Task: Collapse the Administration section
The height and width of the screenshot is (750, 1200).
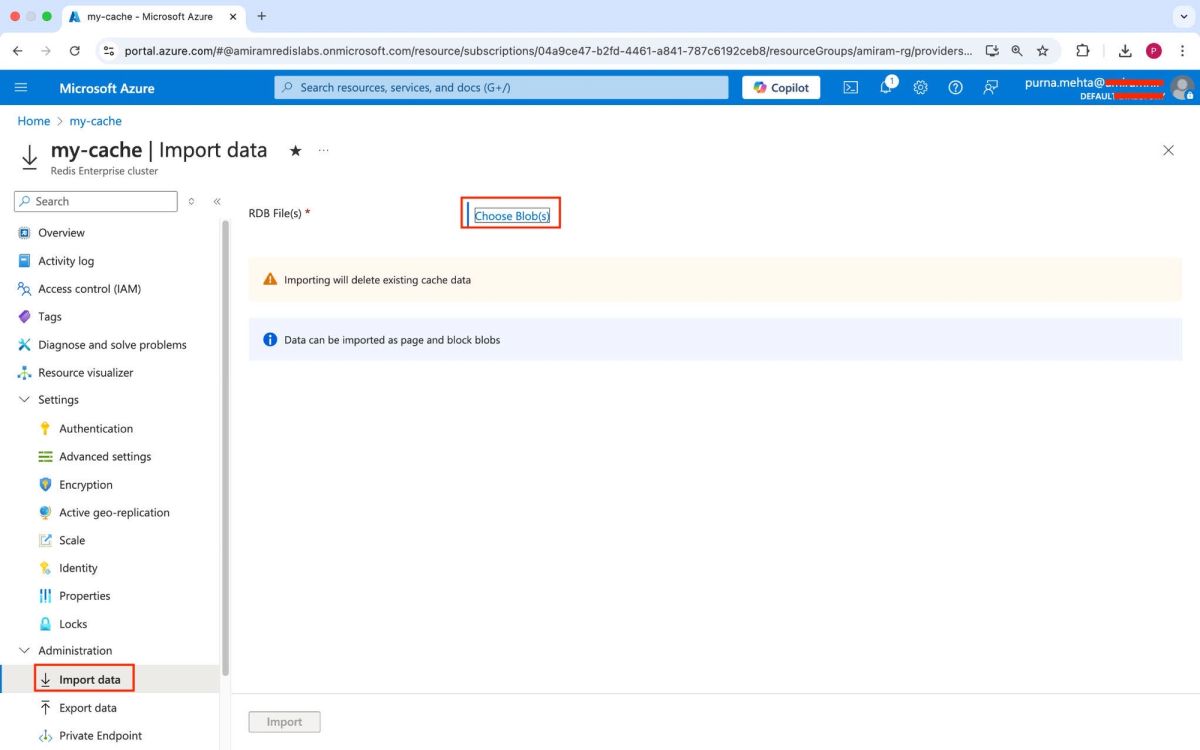Action: 23,650
